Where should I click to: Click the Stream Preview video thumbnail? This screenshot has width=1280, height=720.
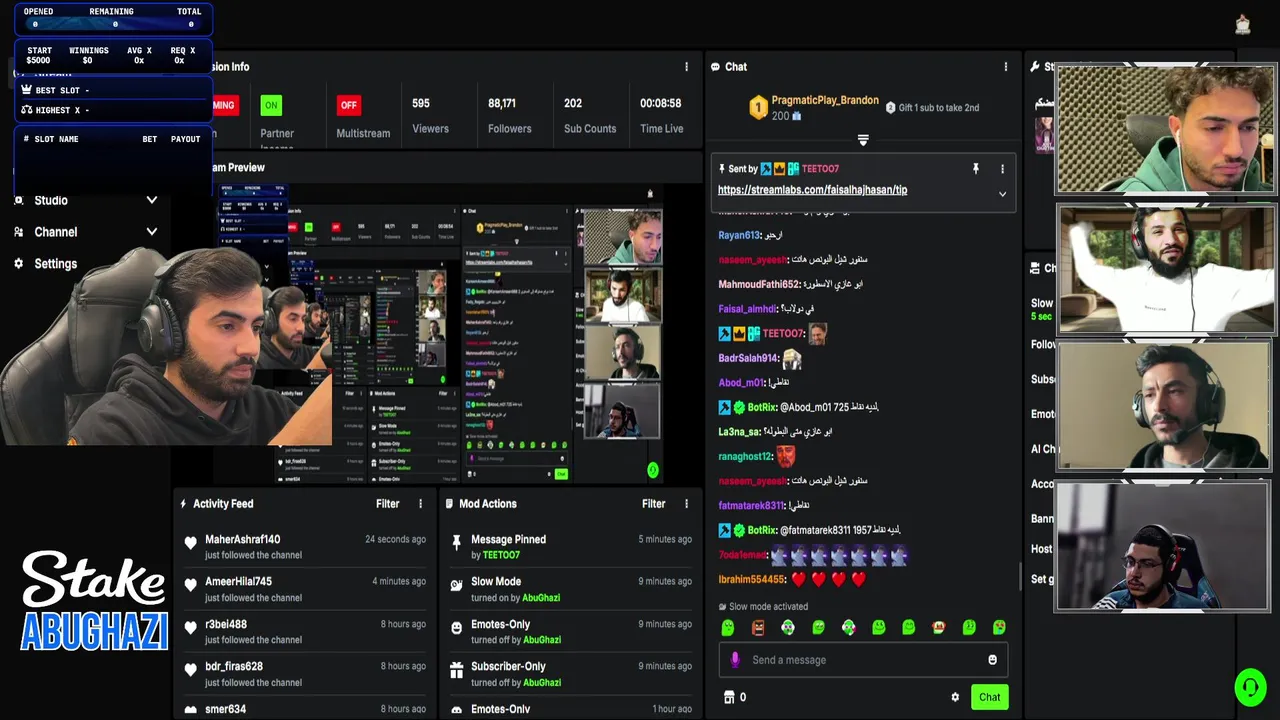tap(440, 335)
